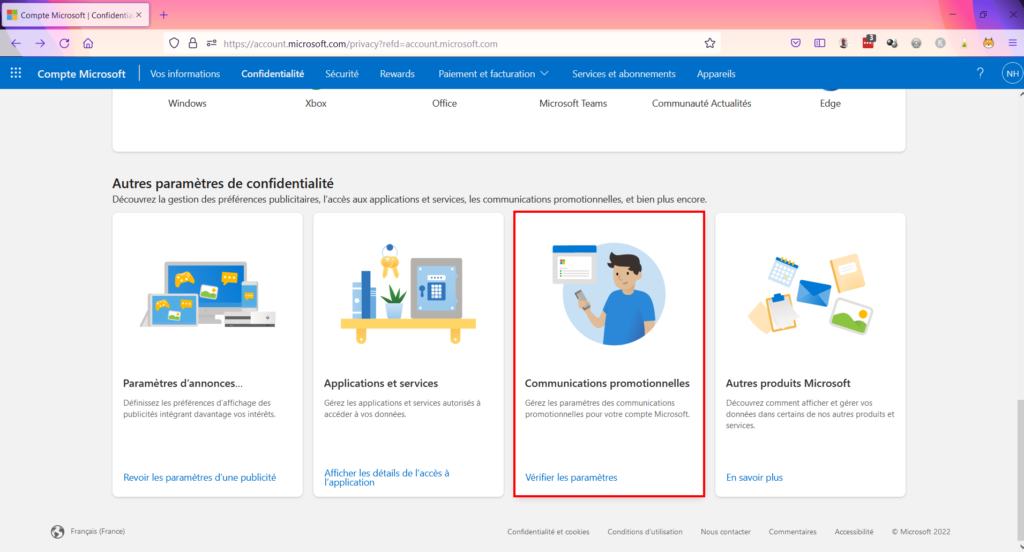Viewport: 1024px width, 552px height.
Task: Open tracking protection shield info
Action: click(174, 43)
